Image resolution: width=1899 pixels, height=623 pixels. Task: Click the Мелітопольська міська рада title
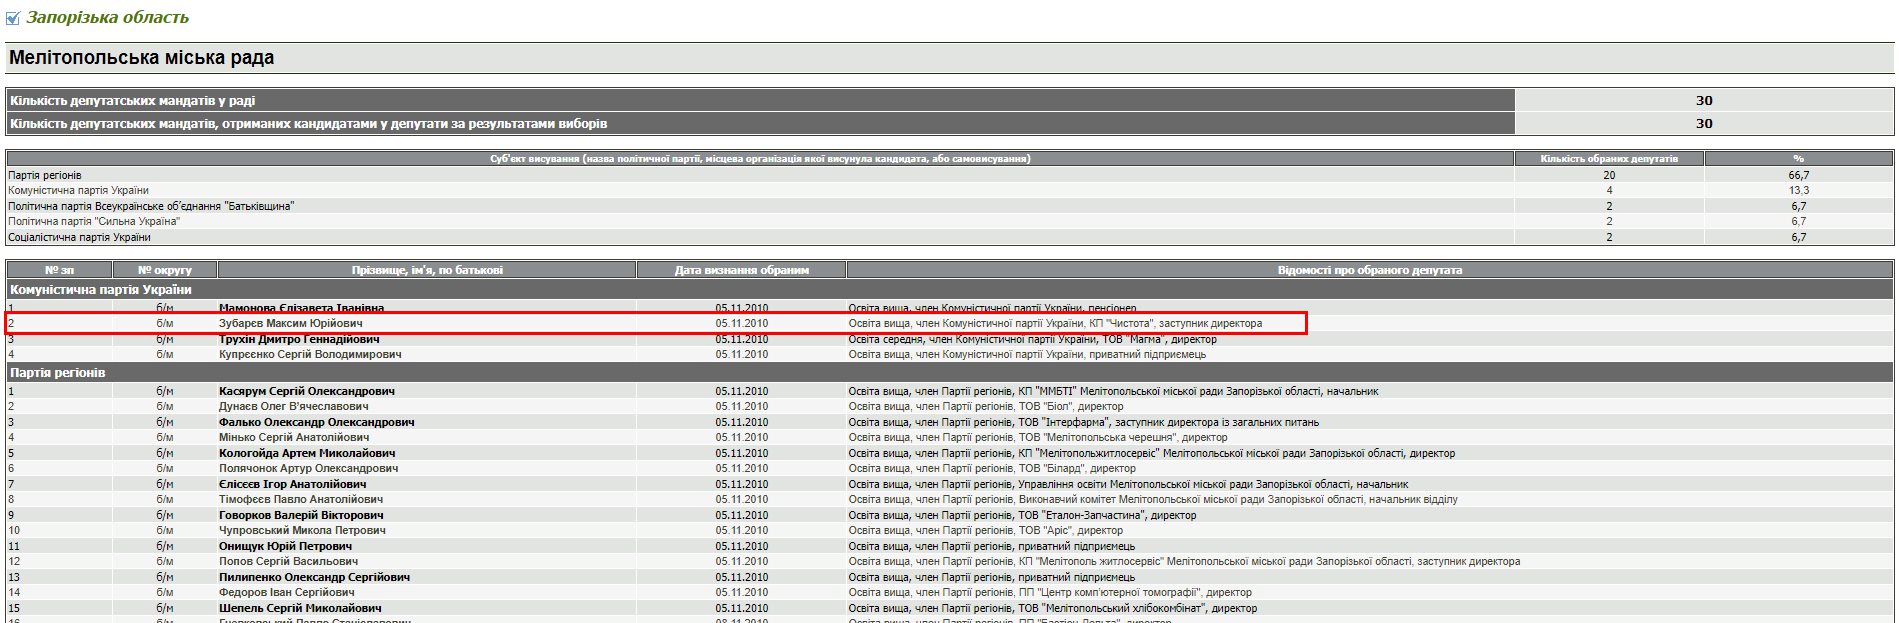click(x=141, y=58)
